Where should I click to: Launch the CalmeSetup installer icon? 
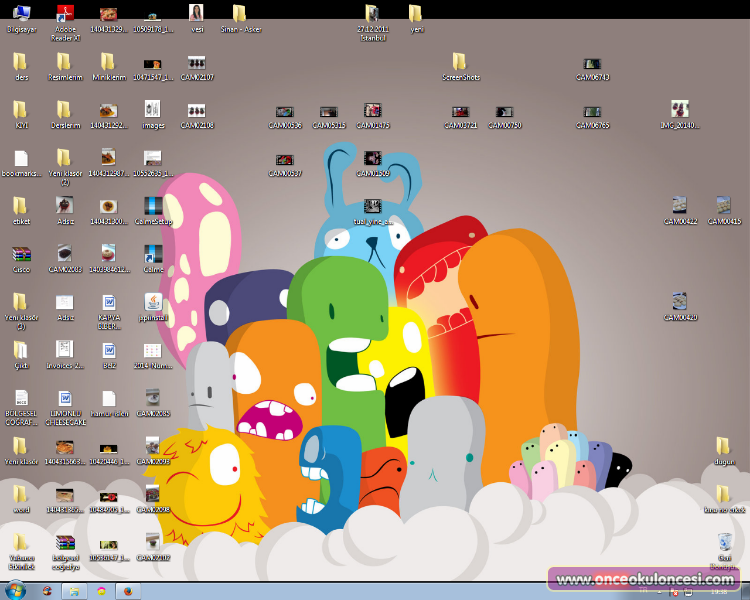[x=152, y=205]
